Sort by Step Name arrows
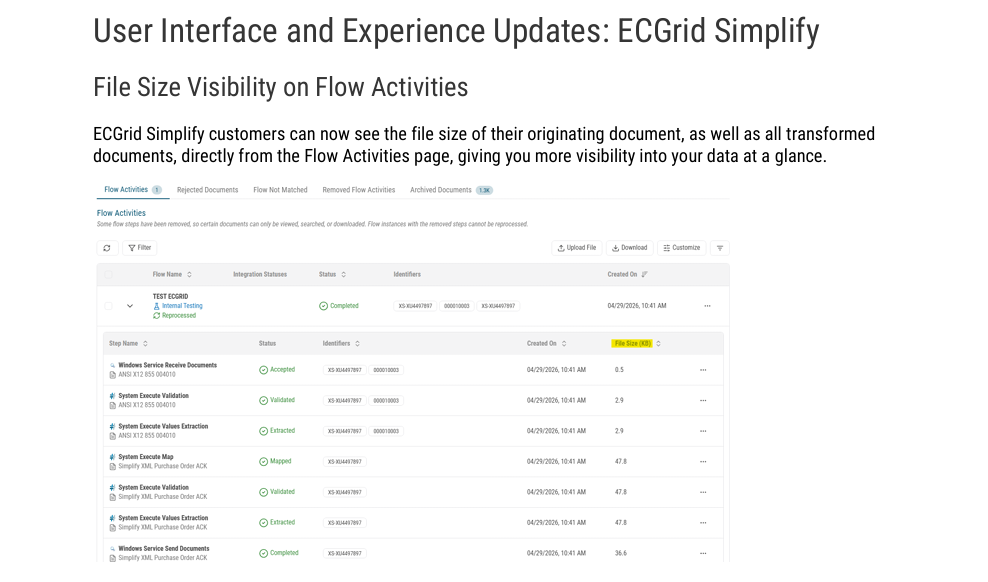 (x=145, y=344)
